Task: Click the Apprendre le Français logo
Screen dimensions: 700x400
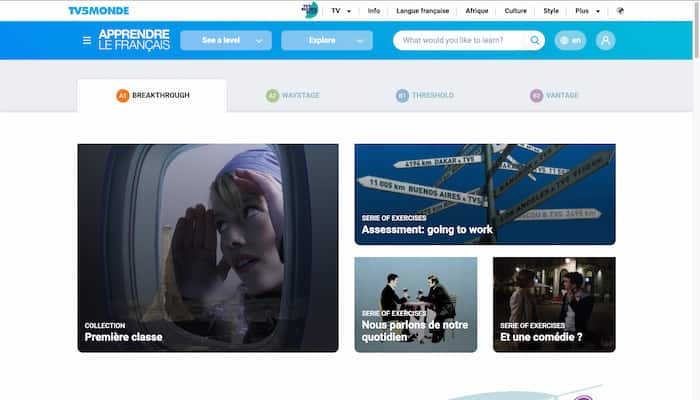Action: 134,40
